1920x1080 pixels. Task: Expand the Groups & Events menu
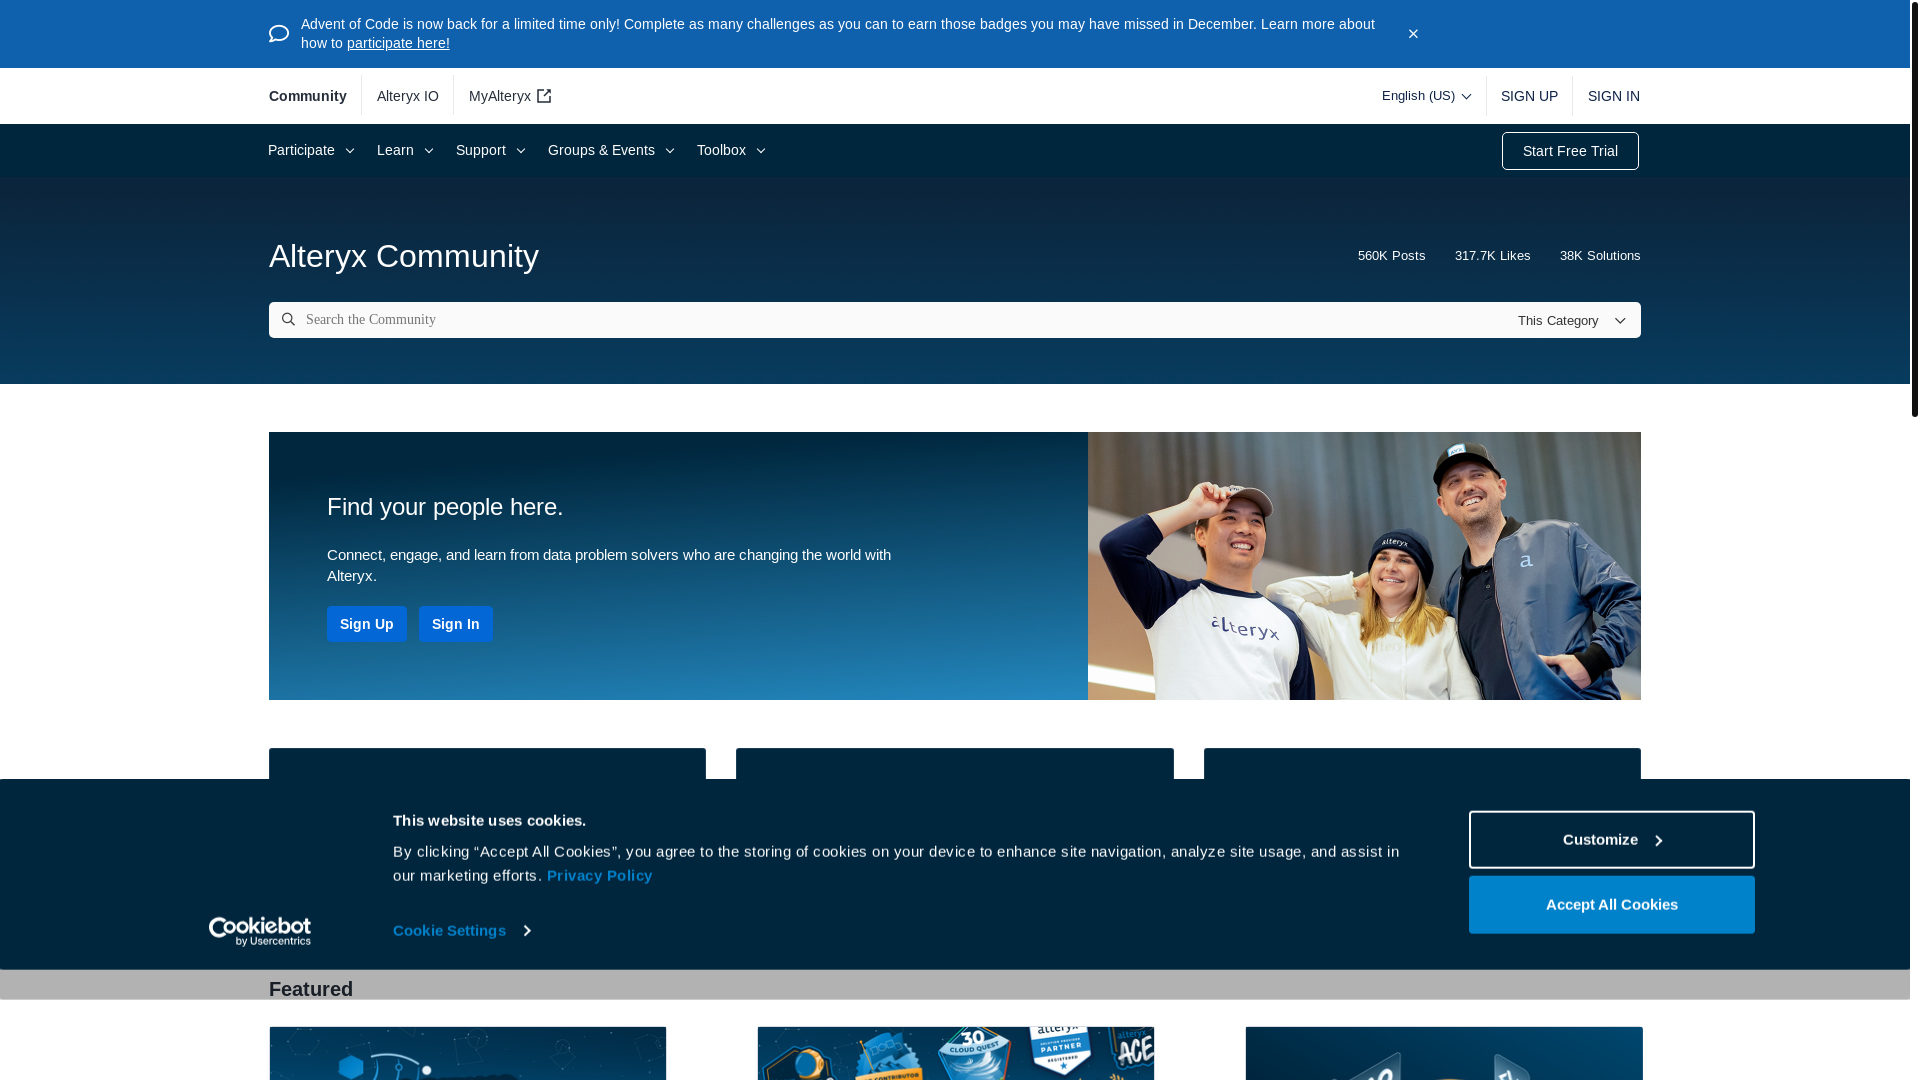[x=611, y=150]
